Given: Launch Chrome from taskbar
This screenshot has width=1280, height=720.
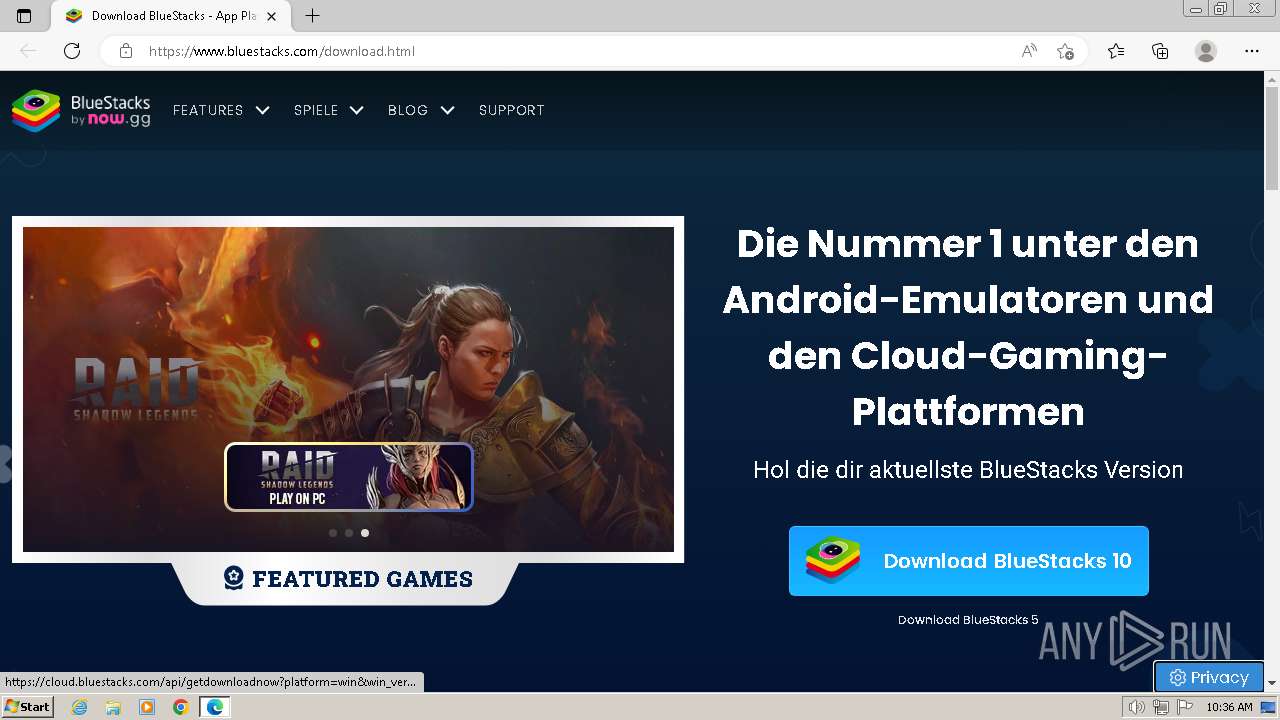Looking at the screenshot, I should click(x=181, y=707).
